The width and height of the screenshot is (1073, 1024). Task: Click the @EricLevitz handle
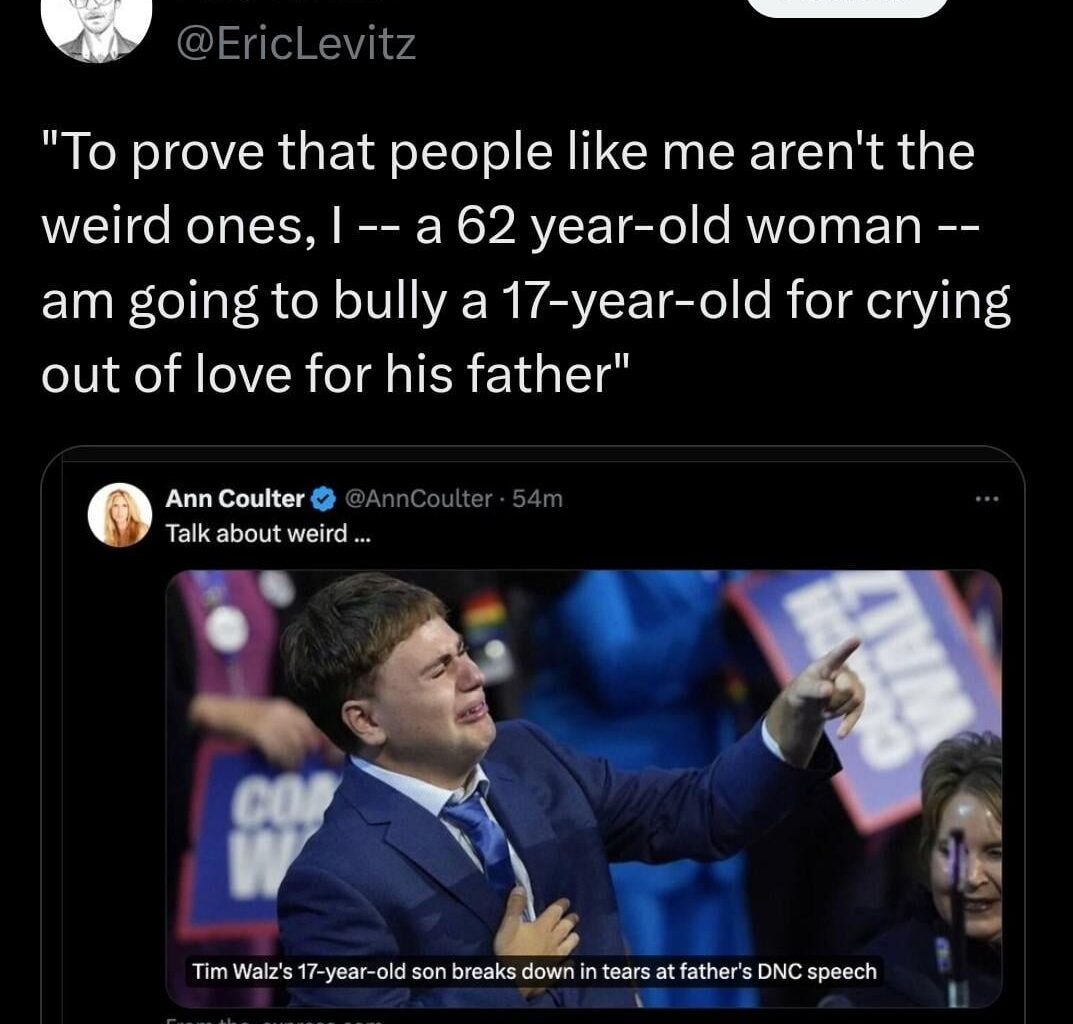[x=296, y=44]
